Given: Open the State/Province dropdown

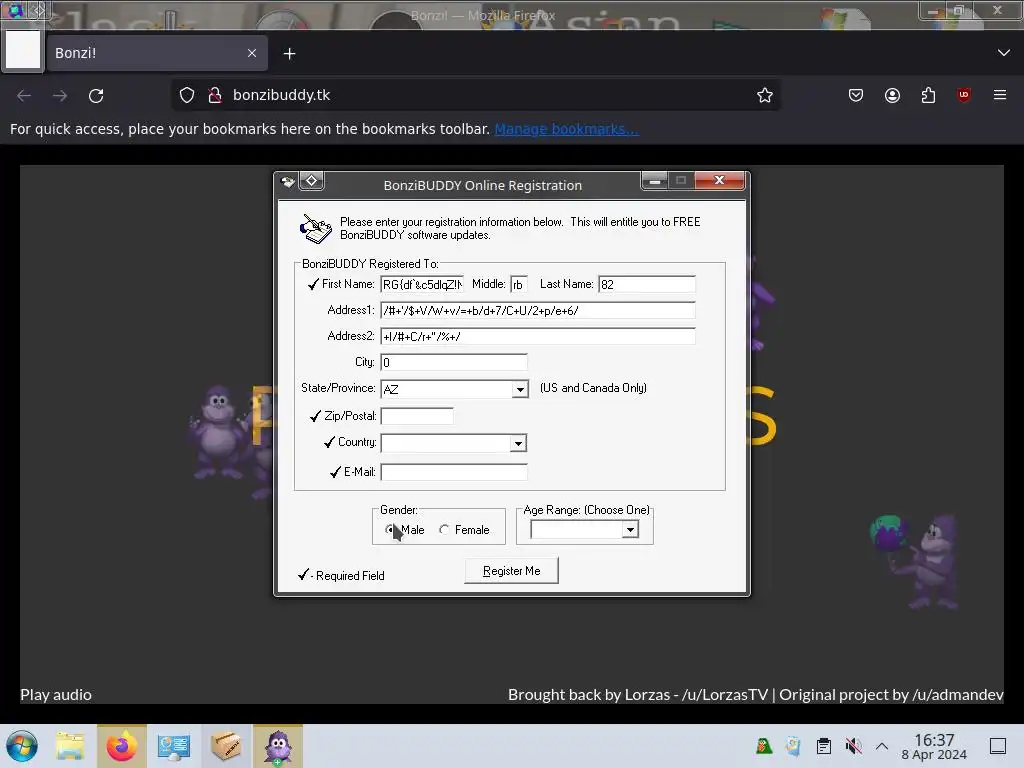Looking at the screenshot, I should (x=520, y=389).
